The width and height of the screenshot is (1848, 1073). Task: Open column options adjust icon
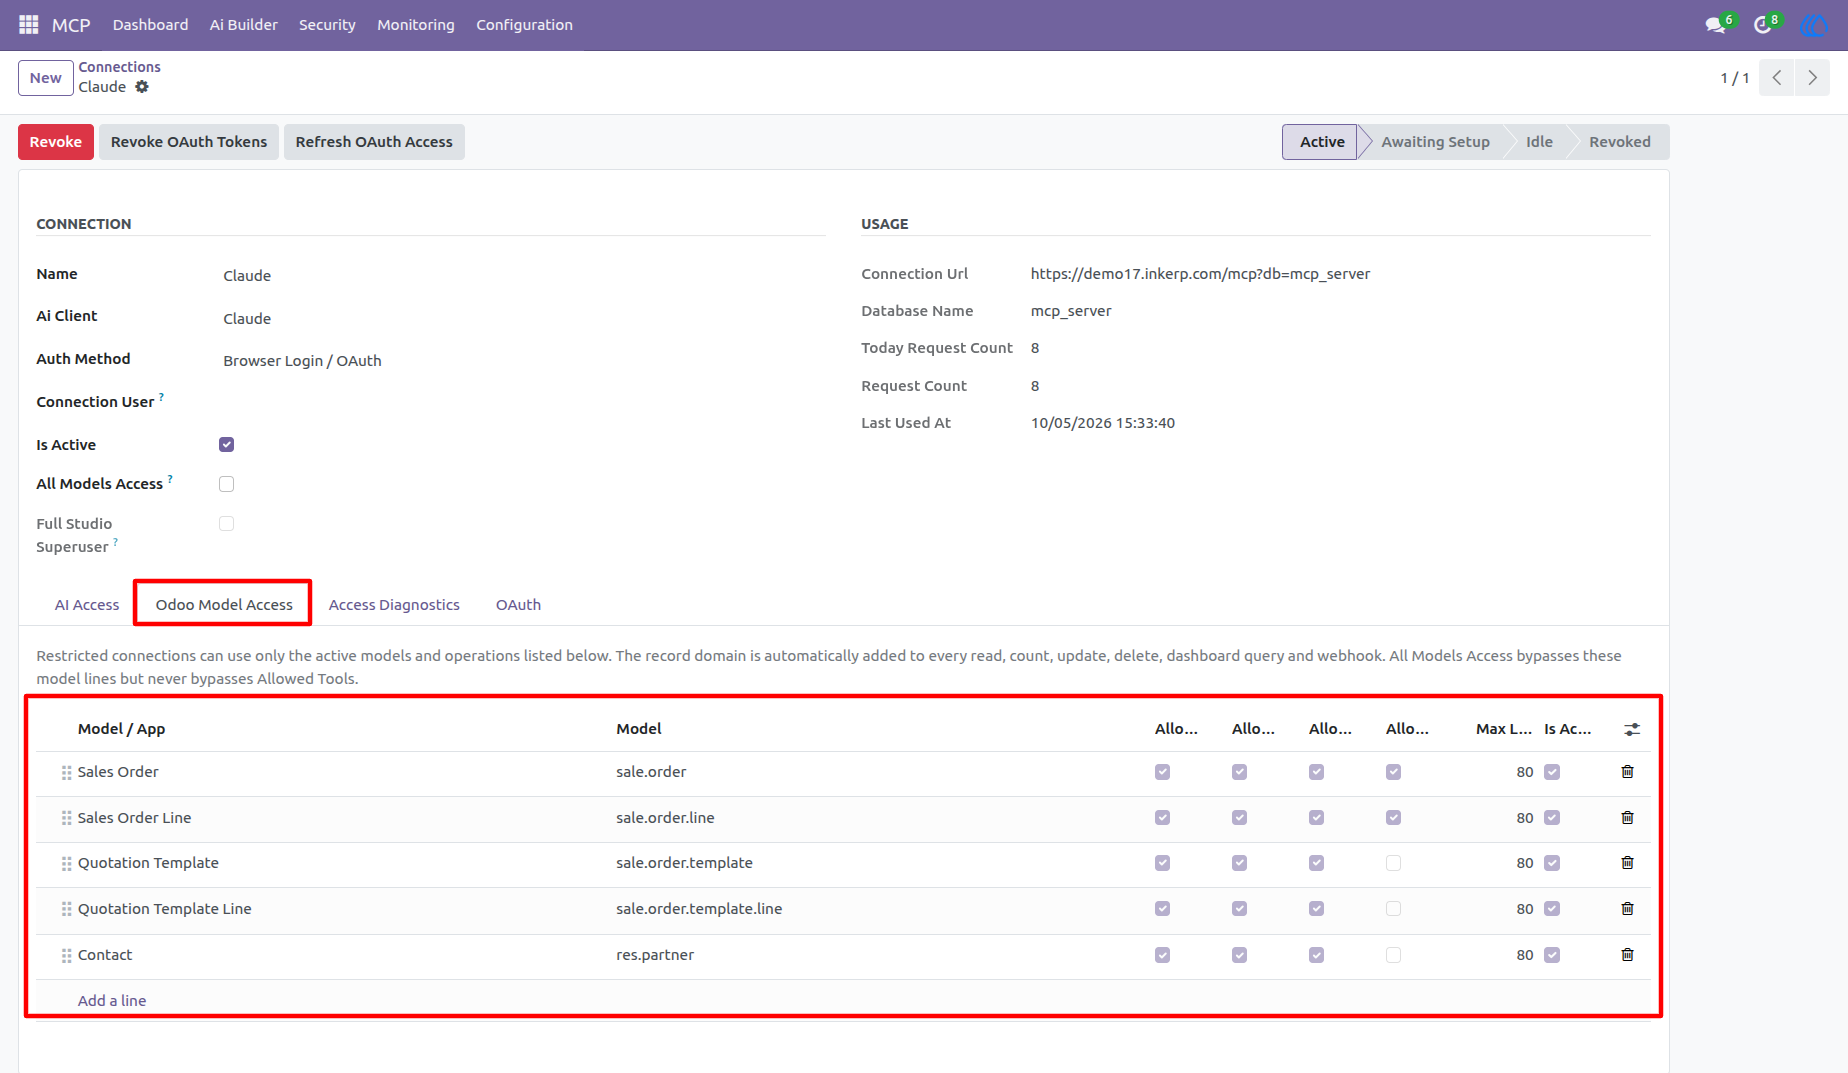tap(1632, 729)
